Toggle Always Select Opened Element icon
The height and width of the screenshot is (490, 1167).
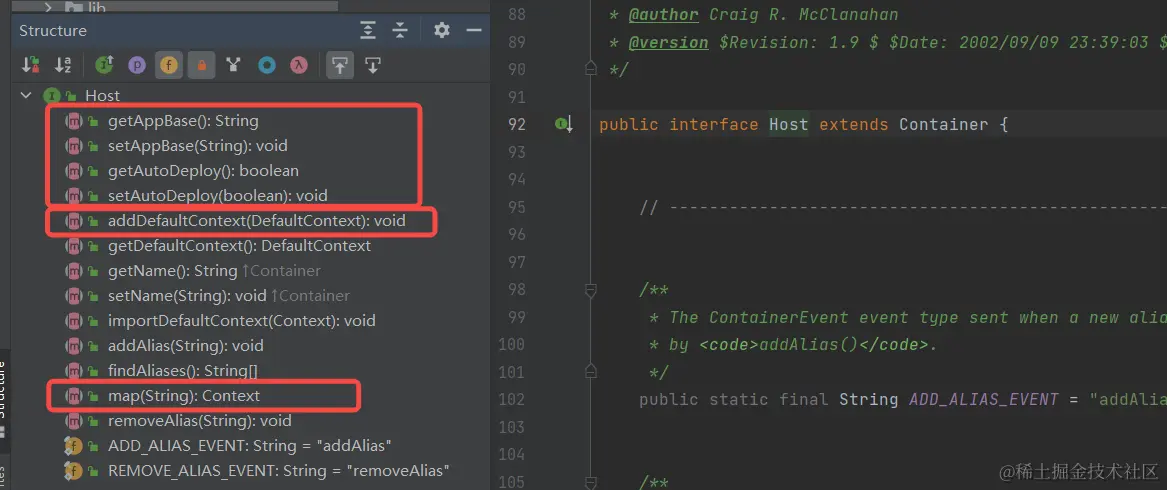tap(339, 65)
